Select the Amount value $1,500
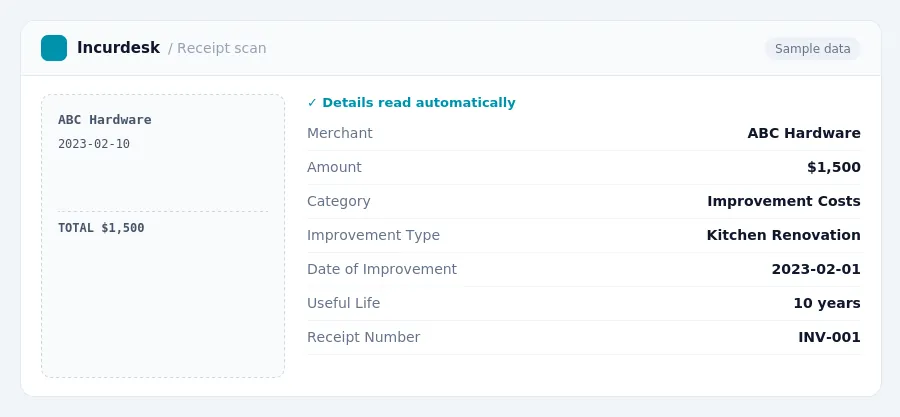900x417 pixels. 833,167
